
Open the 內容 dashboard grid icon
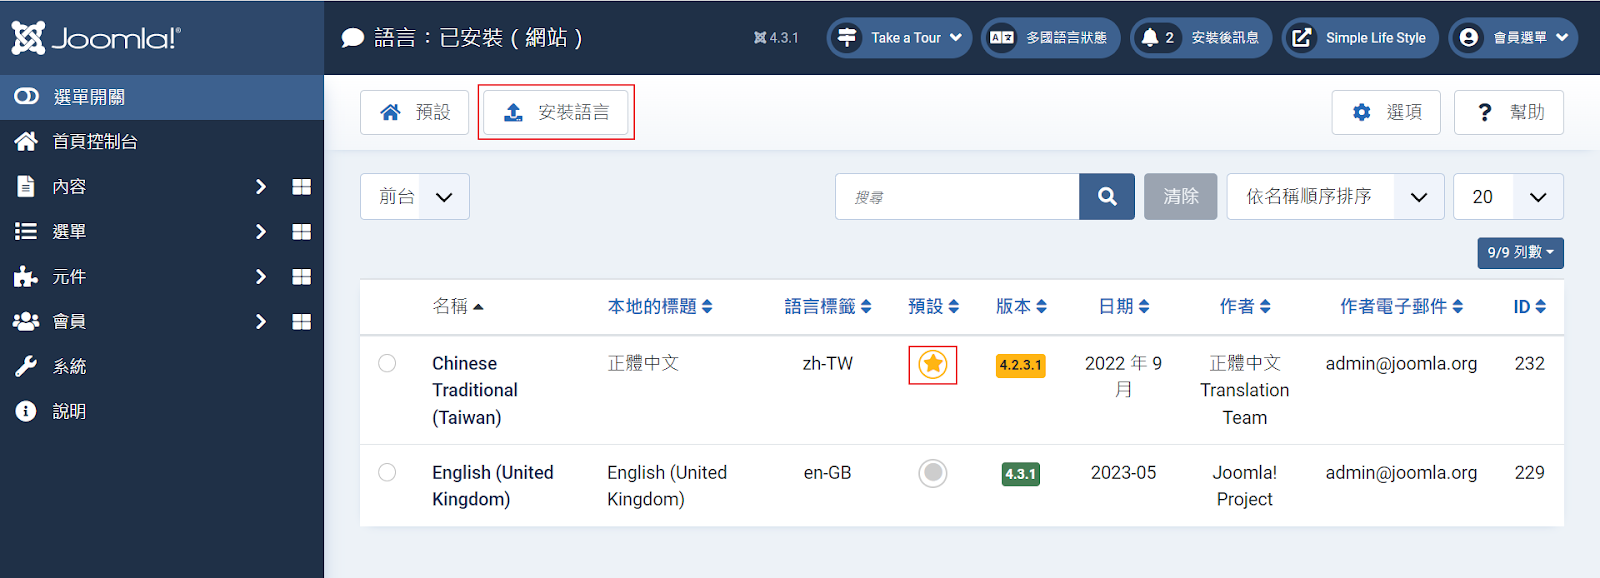[x=301, y=187]
